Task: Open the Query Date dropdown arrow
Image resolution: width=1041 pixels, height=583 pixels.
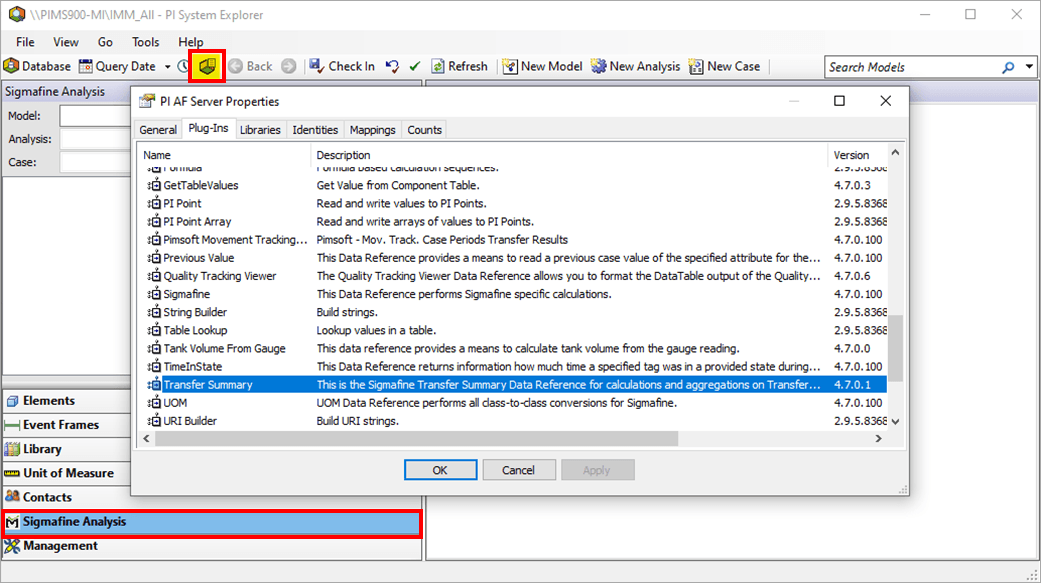Action: click(x=167, y=67)
